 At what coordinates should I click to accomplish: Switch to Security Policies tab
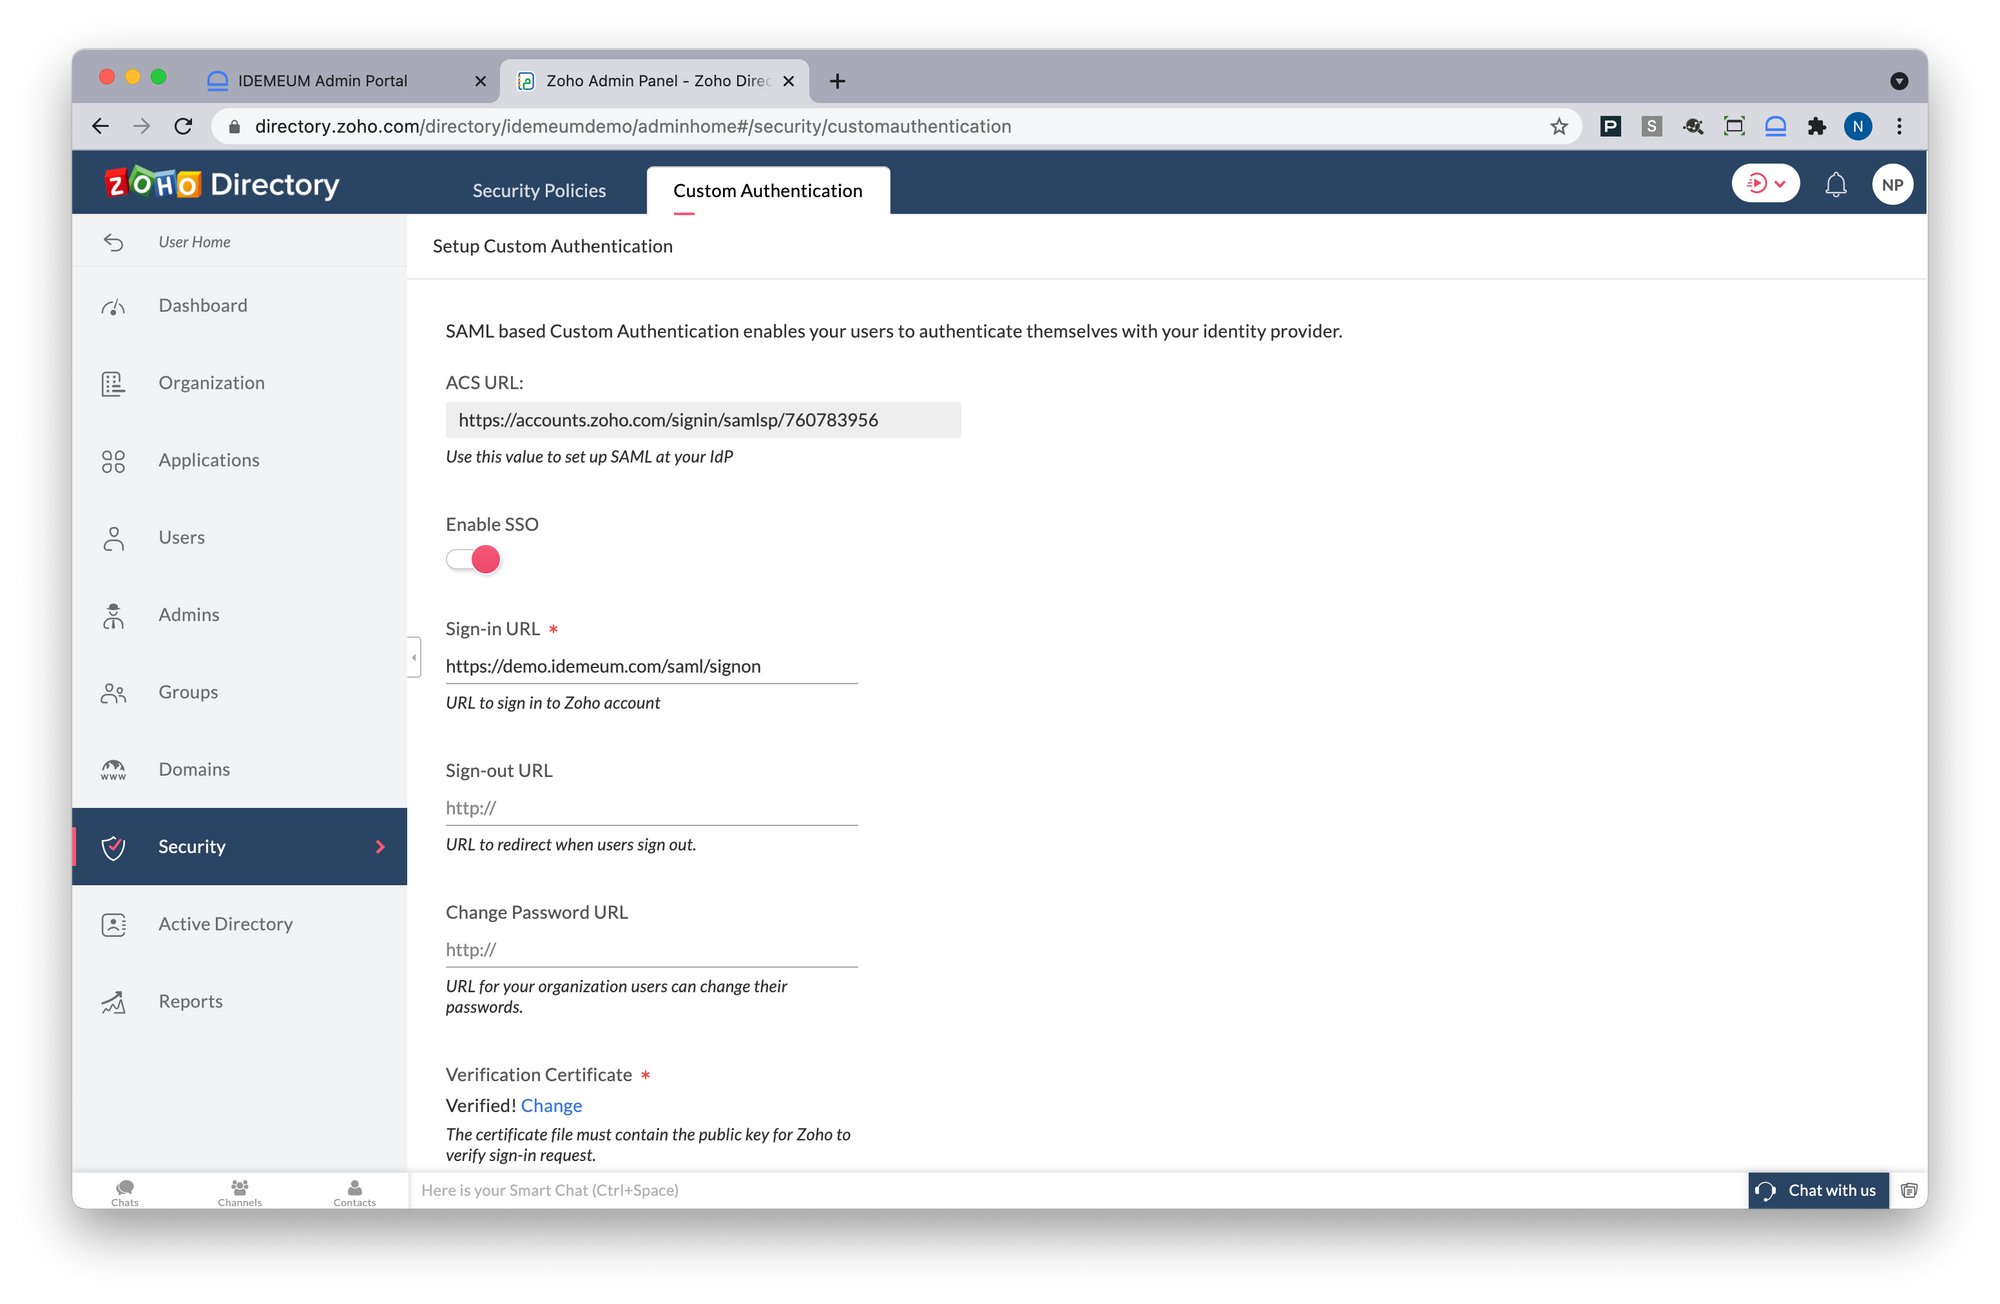pyautogui.click(x=539, y=191)
